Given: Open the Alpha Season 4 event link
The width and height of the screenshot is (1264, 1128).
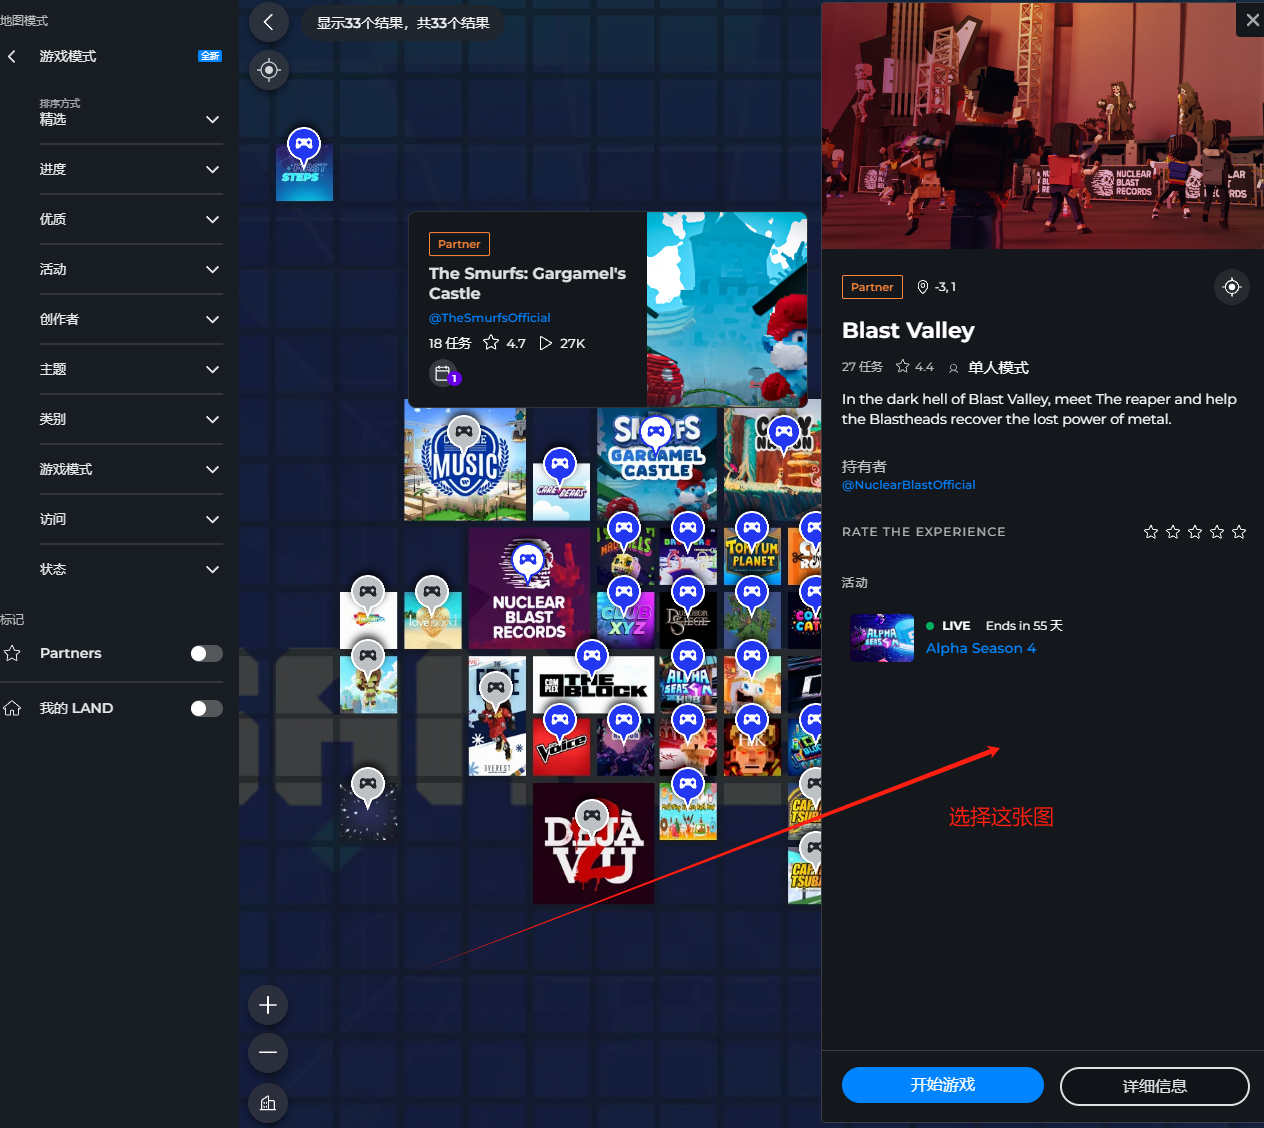Looking at the screenshot, I should [981, 648].
